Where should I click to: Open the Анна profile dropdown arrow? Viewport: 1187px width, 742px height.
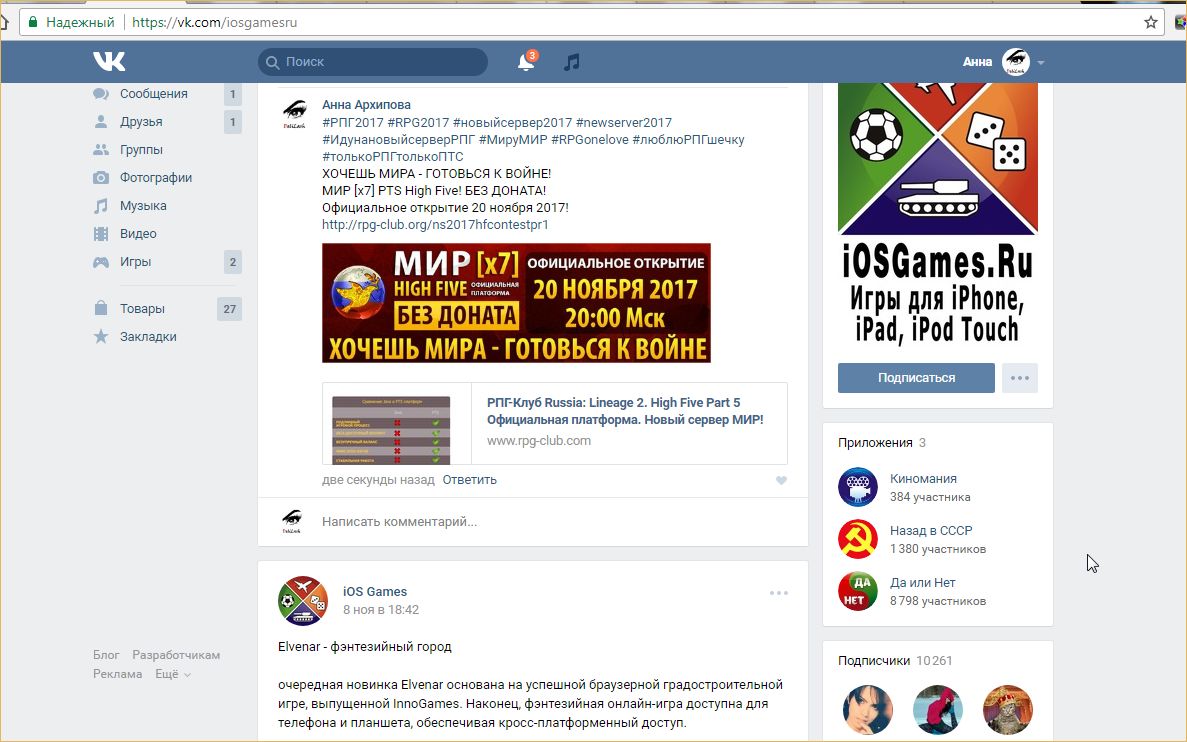[x=1041, y=63]
